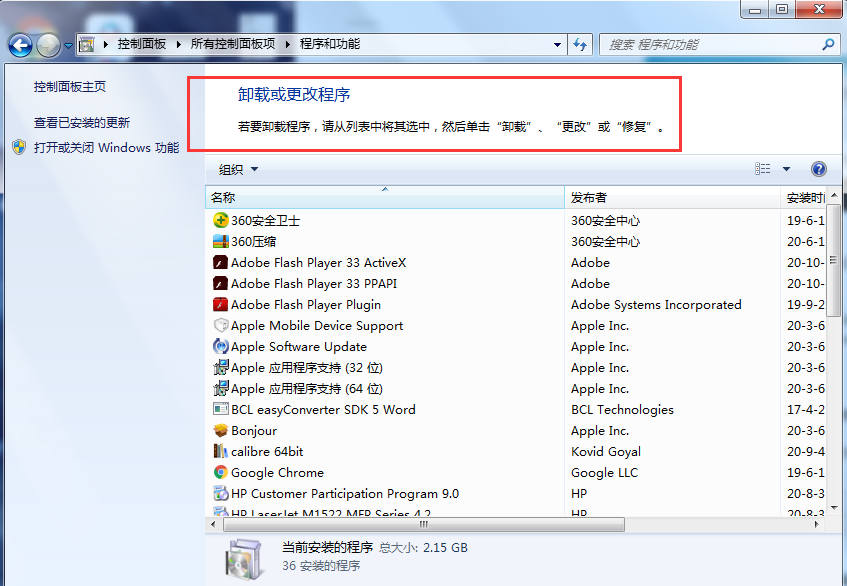Click the Bonjour program name
The width and height of the screenshot is (847, 586).
pyautogui.click(x=254, y=430)
